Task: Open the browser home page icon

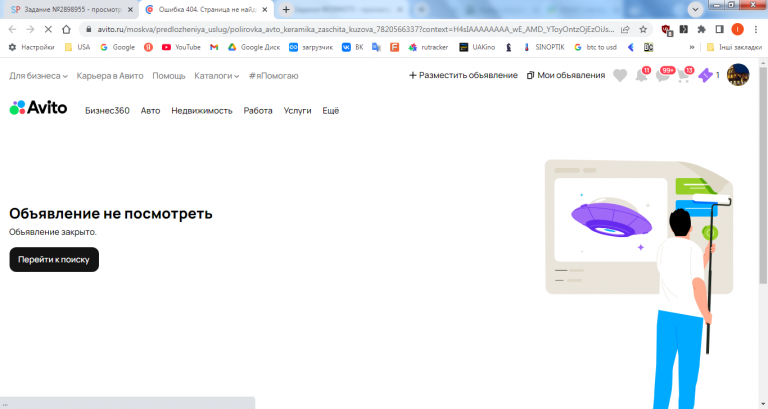Action: tap(66, 29)
